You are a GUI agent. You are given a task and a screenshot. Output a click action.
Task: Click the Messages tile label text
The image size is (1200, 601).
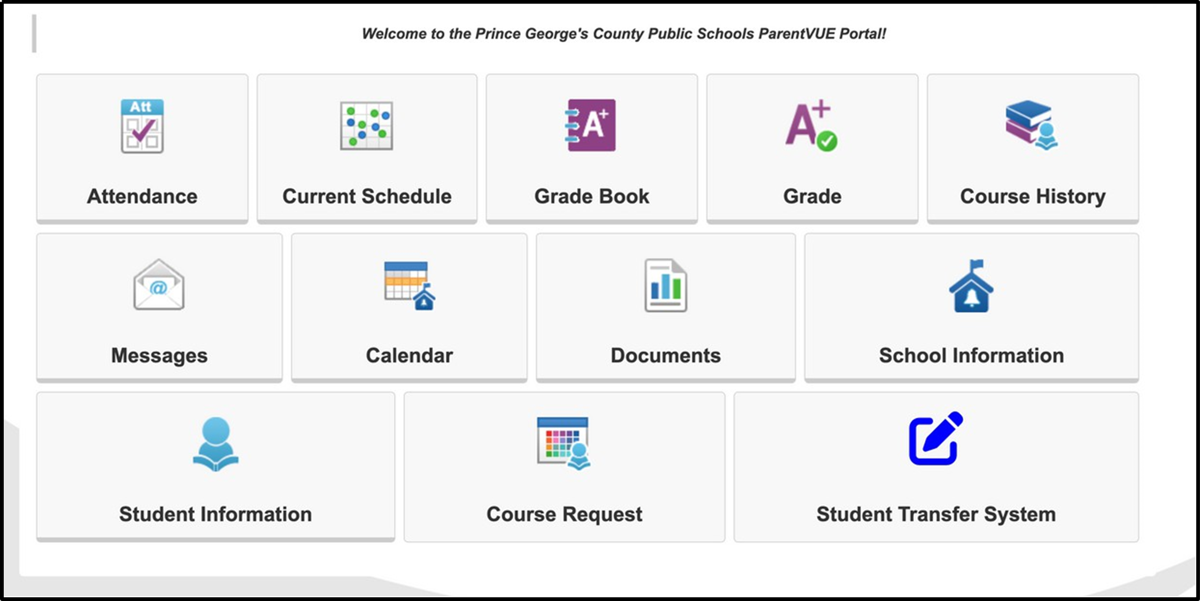[x=158, y=354]
